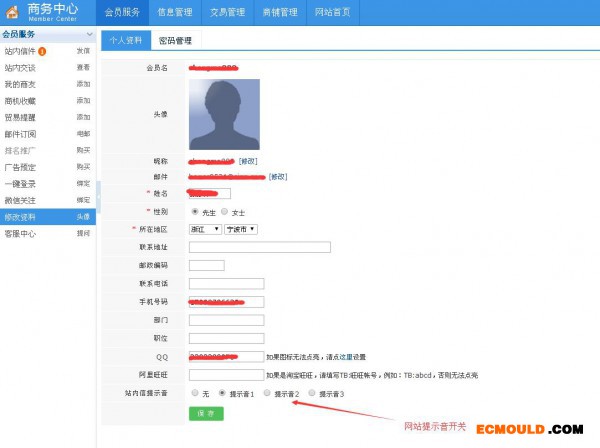Image resolution: width=600 pixels, height=448 pixels.
Task: Click the 联系地址 input field
Action: [259, 247]
